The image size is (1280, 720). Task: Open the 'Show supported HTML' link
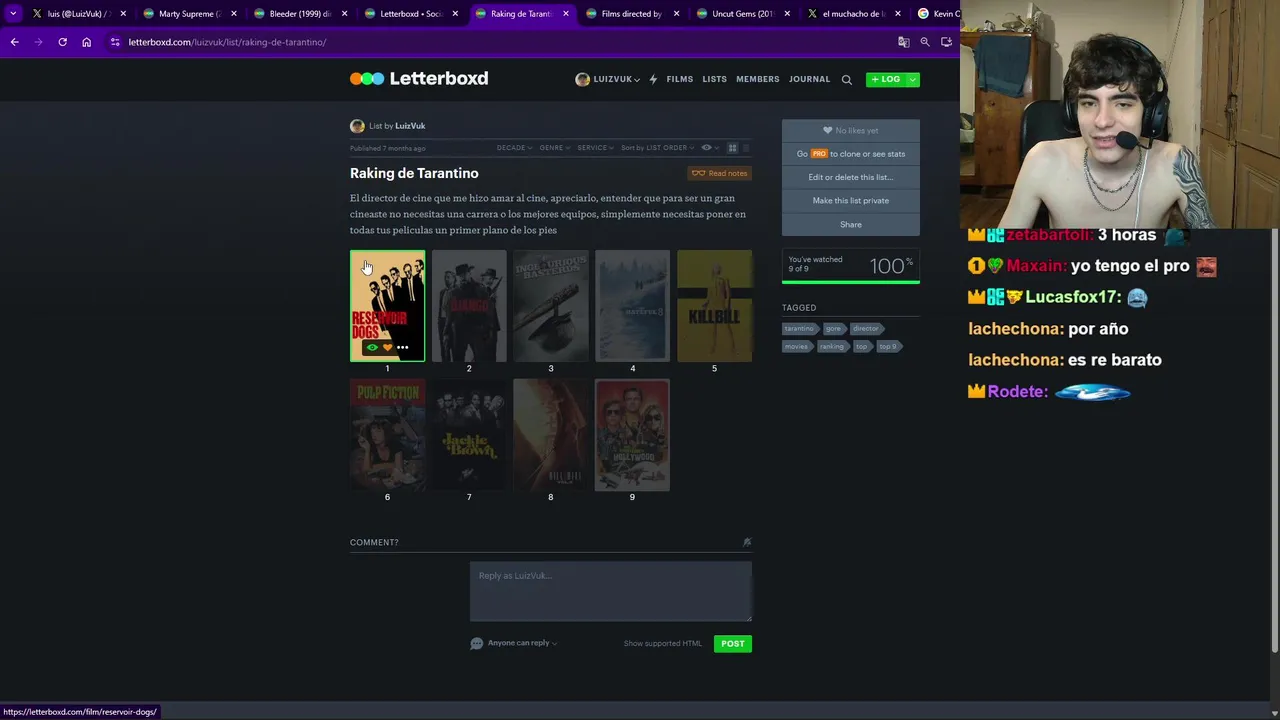pos(663,644)
